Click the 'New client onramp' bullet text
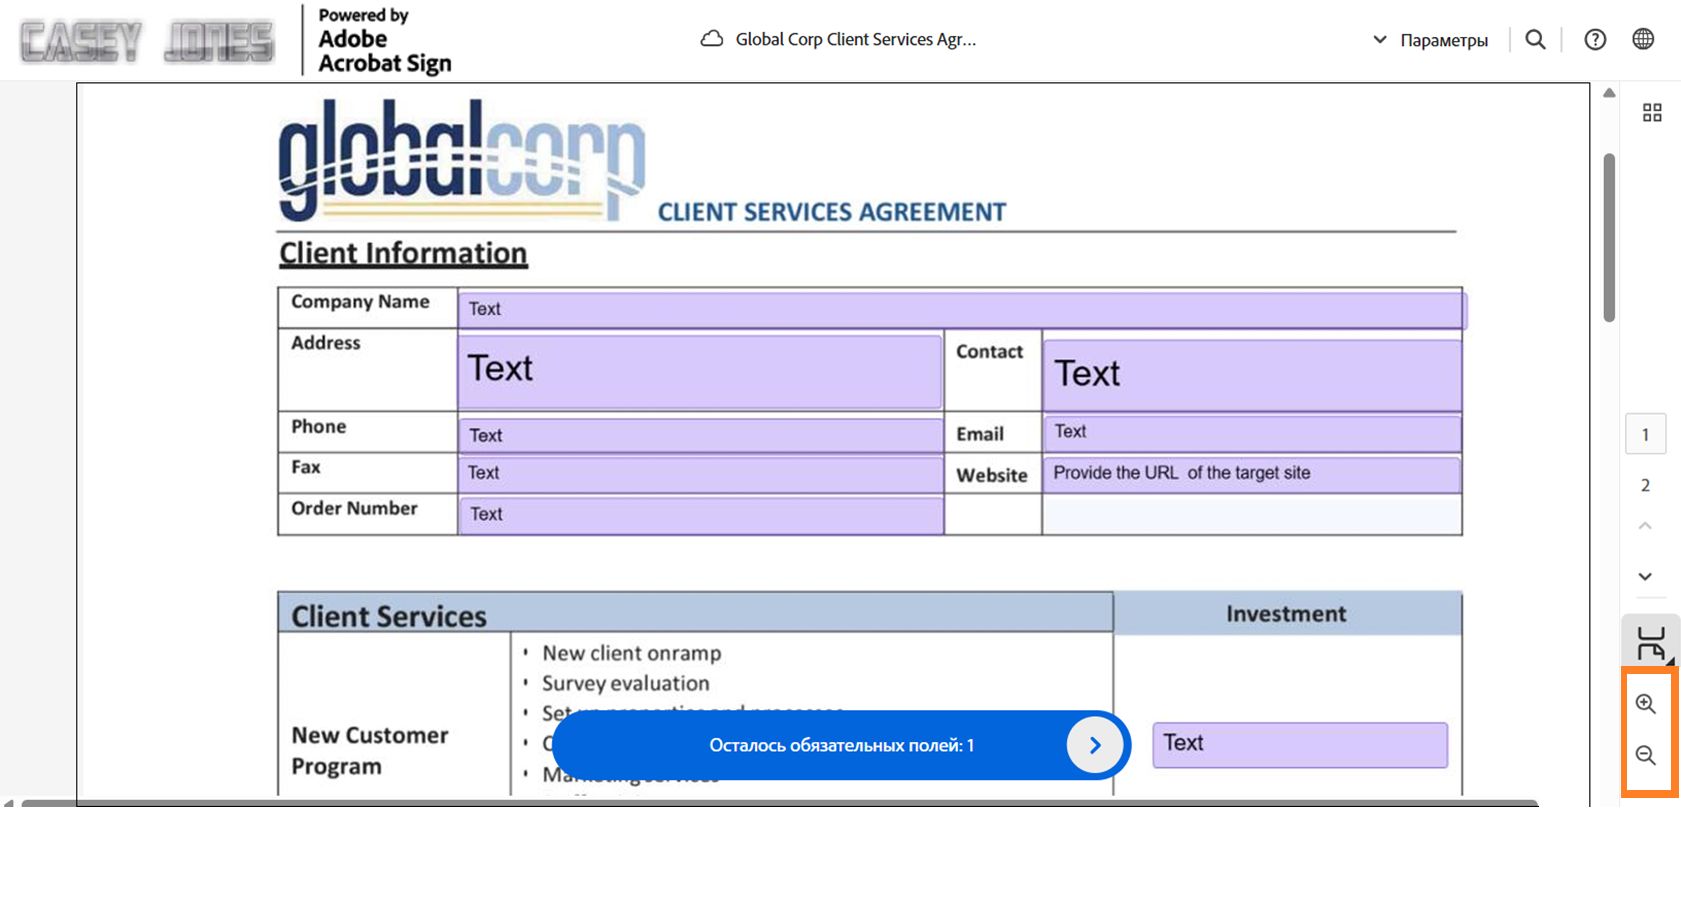This screenshot has width=1681, height=900. point(632,653)
